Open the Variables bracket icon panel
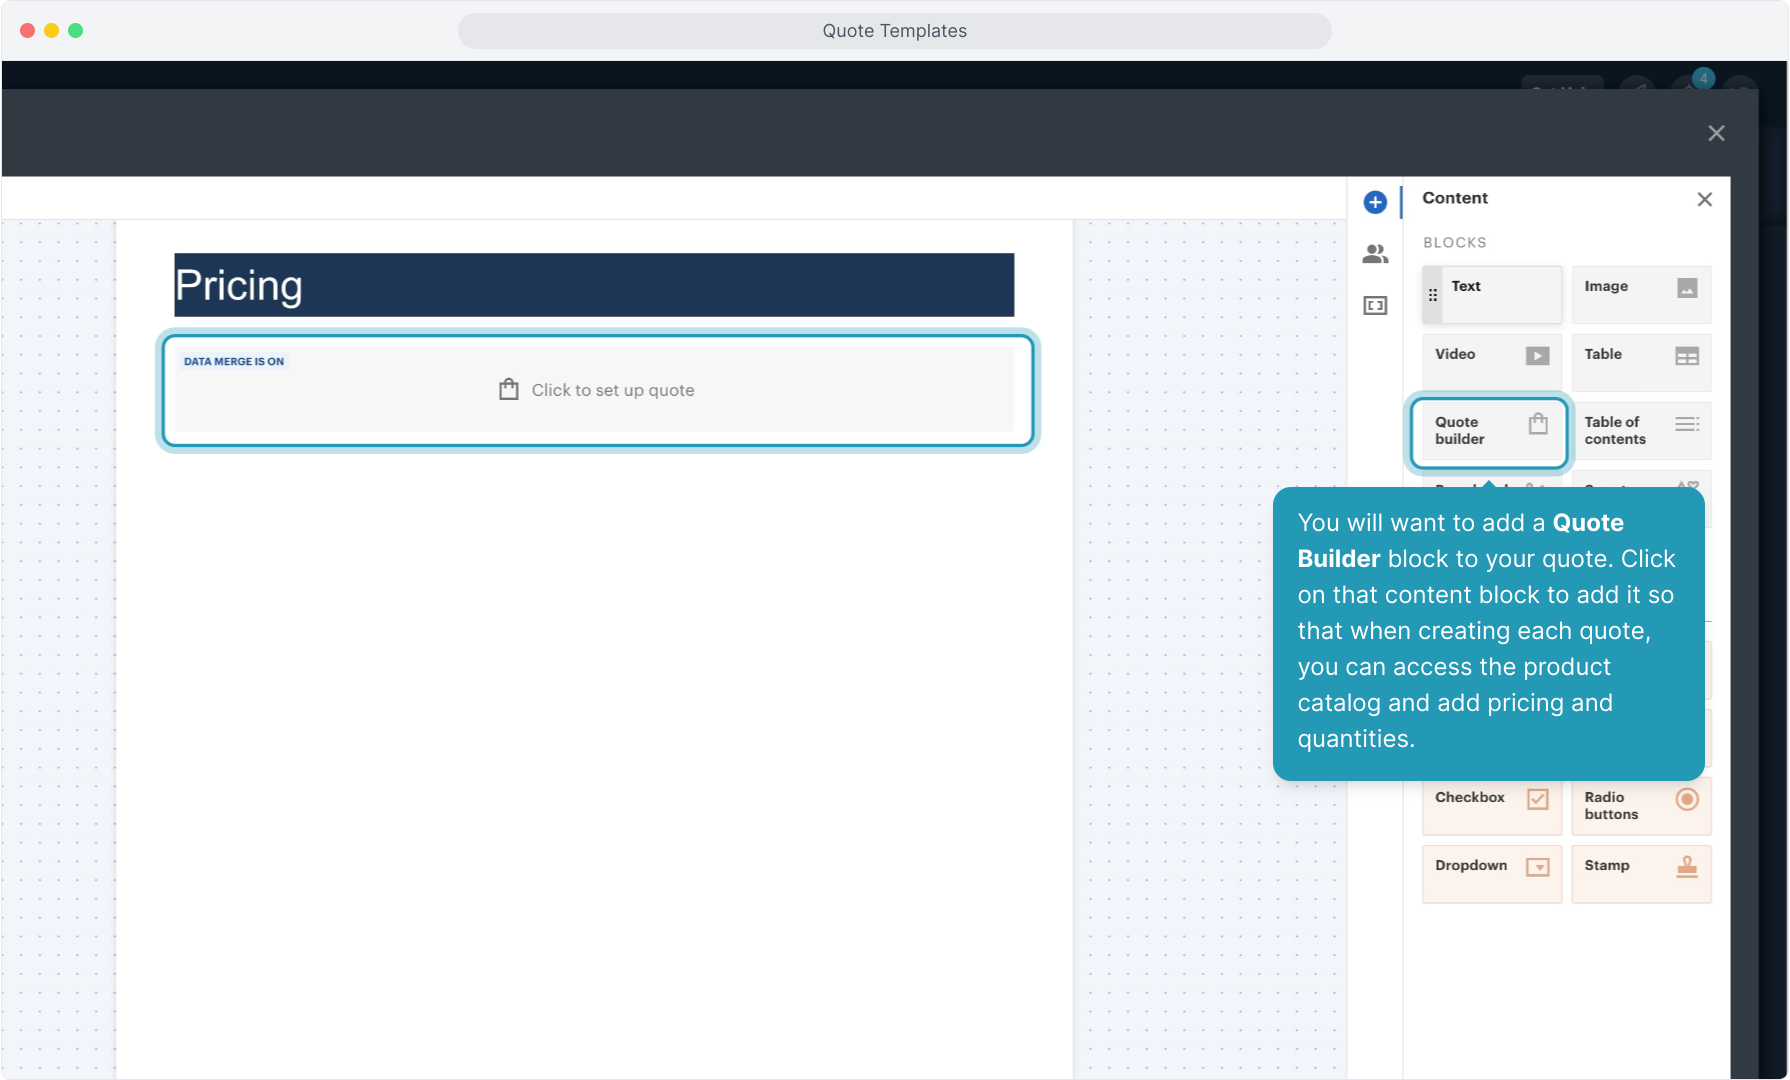This screenshot has height=1080, width=1790. click(x=1375, y=306)
